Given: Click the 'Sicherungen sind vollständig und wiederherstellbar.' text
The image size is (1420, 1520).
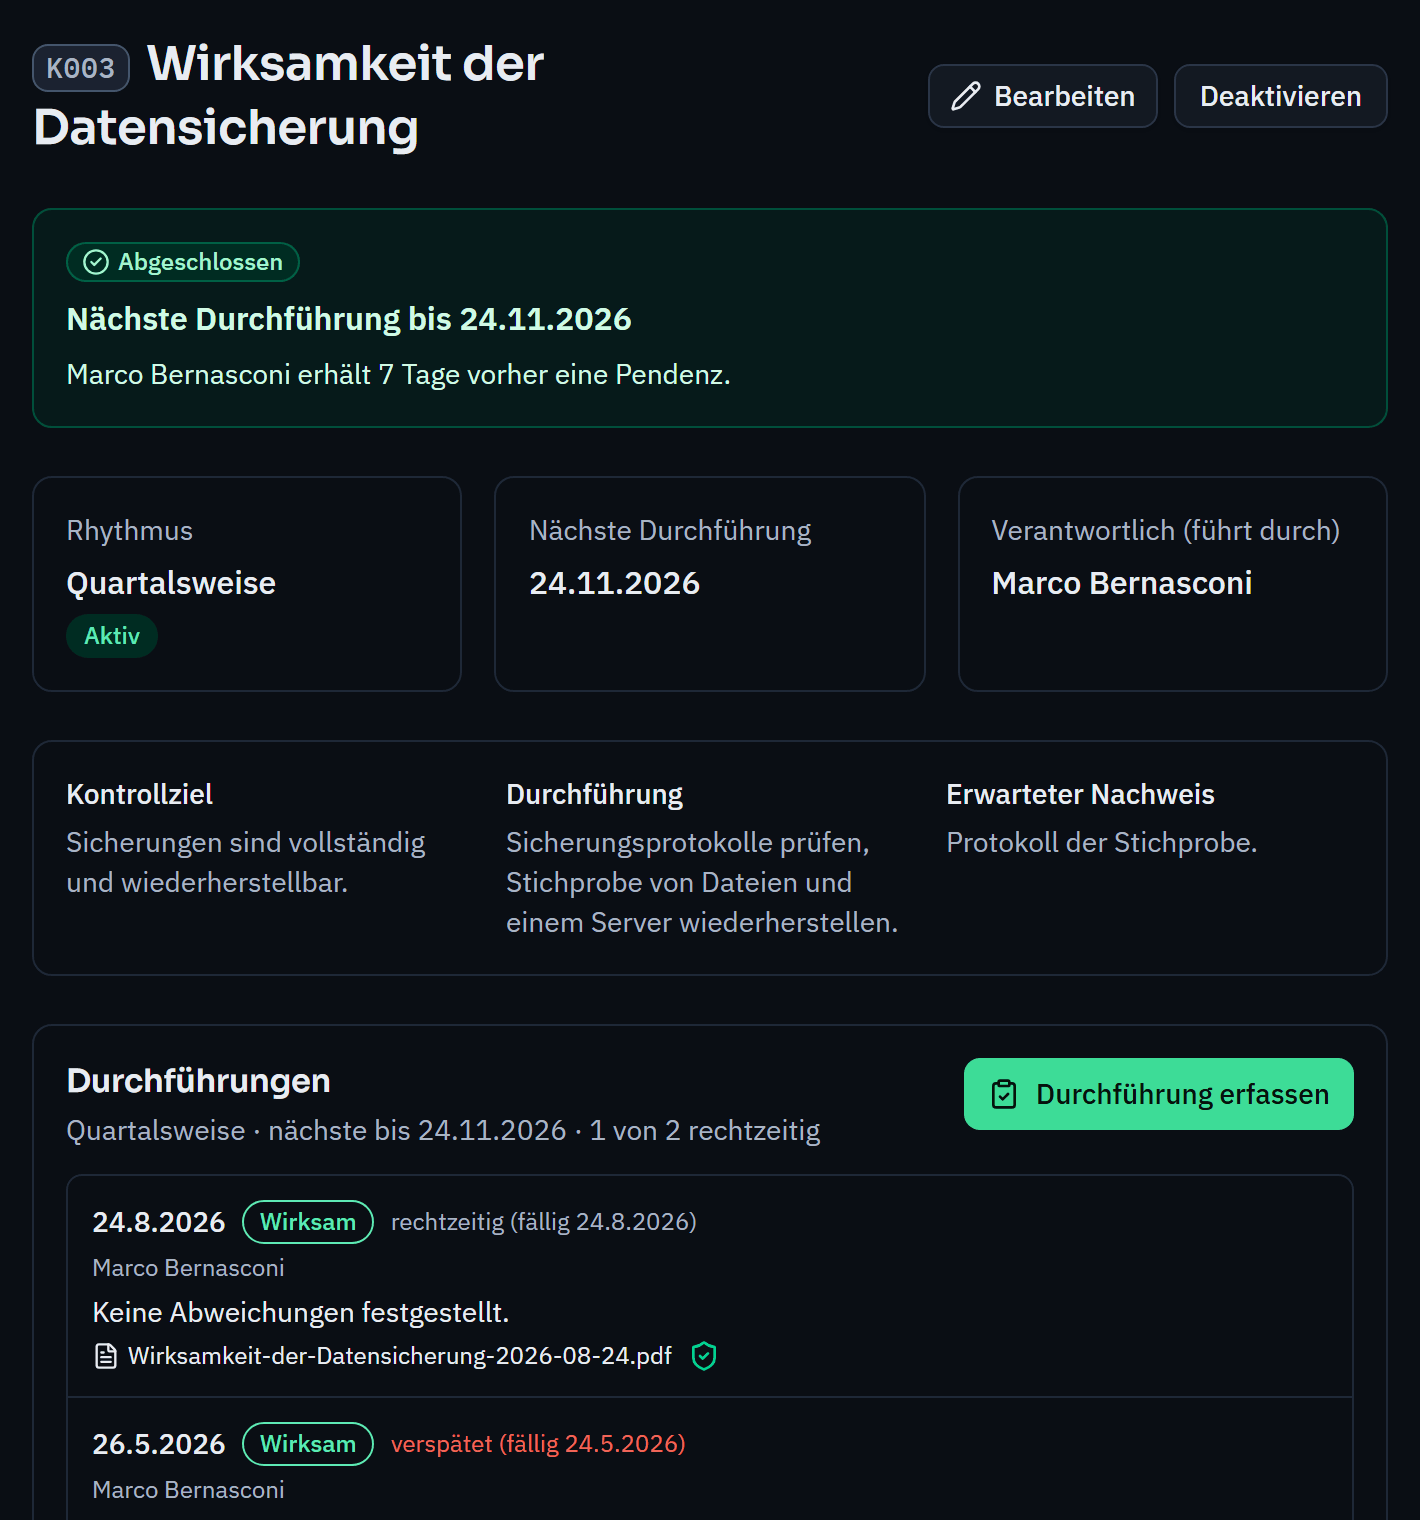Looking at the screenshot, I should (x=246, y=862).
